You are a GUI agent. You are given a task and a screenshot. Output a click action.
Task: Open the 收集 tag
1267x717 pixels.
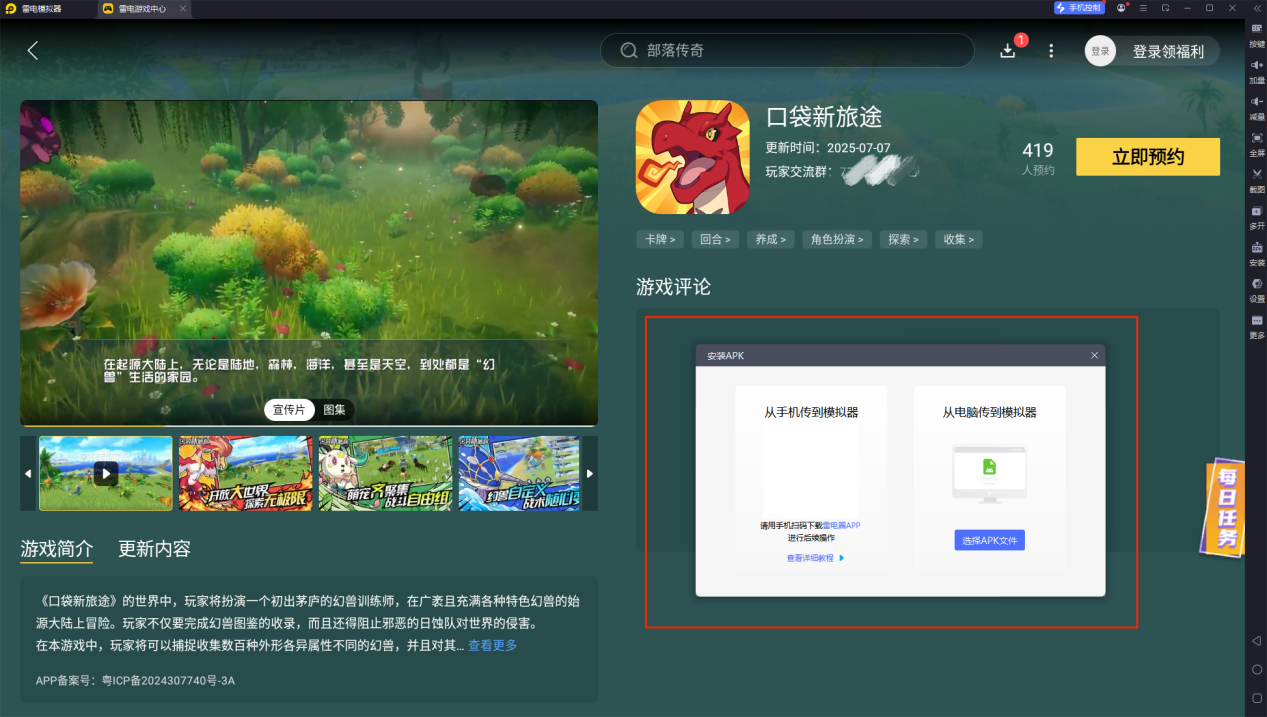(959, 239)
